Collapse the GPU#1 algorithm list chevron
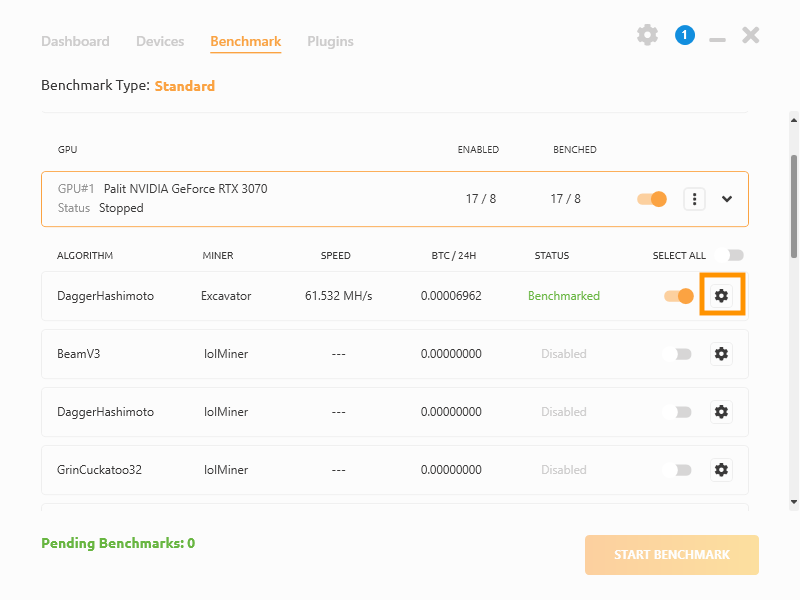The height and width of the screenshot is (600, 800). (727, 198)
